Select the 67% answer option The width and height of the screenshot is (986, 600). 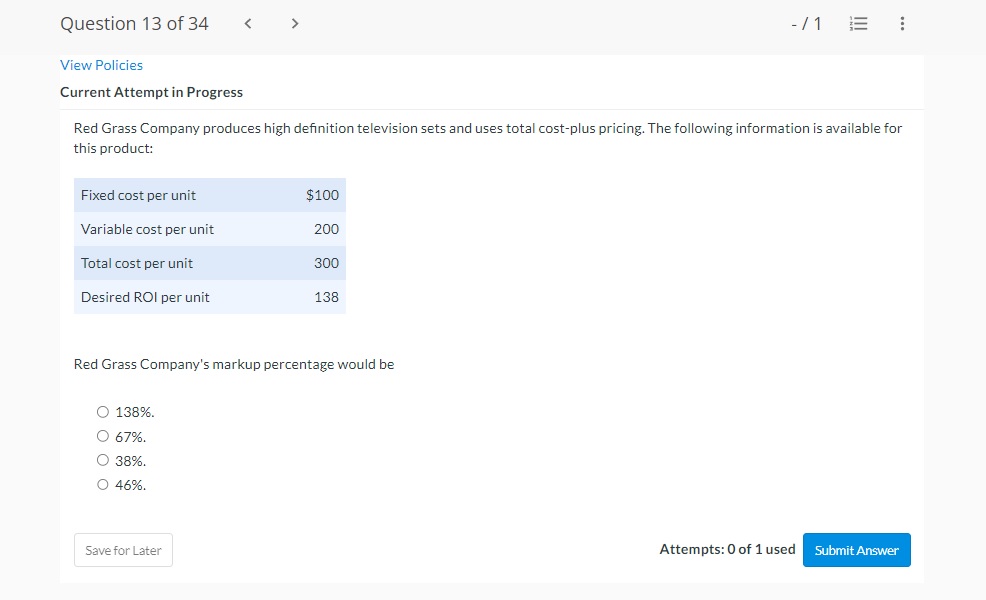(102, 436)
